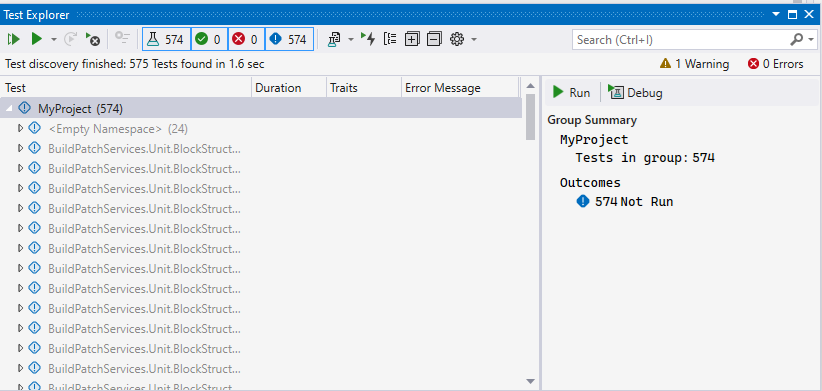Select the MyProject (574) row
The image size is (822, 391).
point(261,108)
